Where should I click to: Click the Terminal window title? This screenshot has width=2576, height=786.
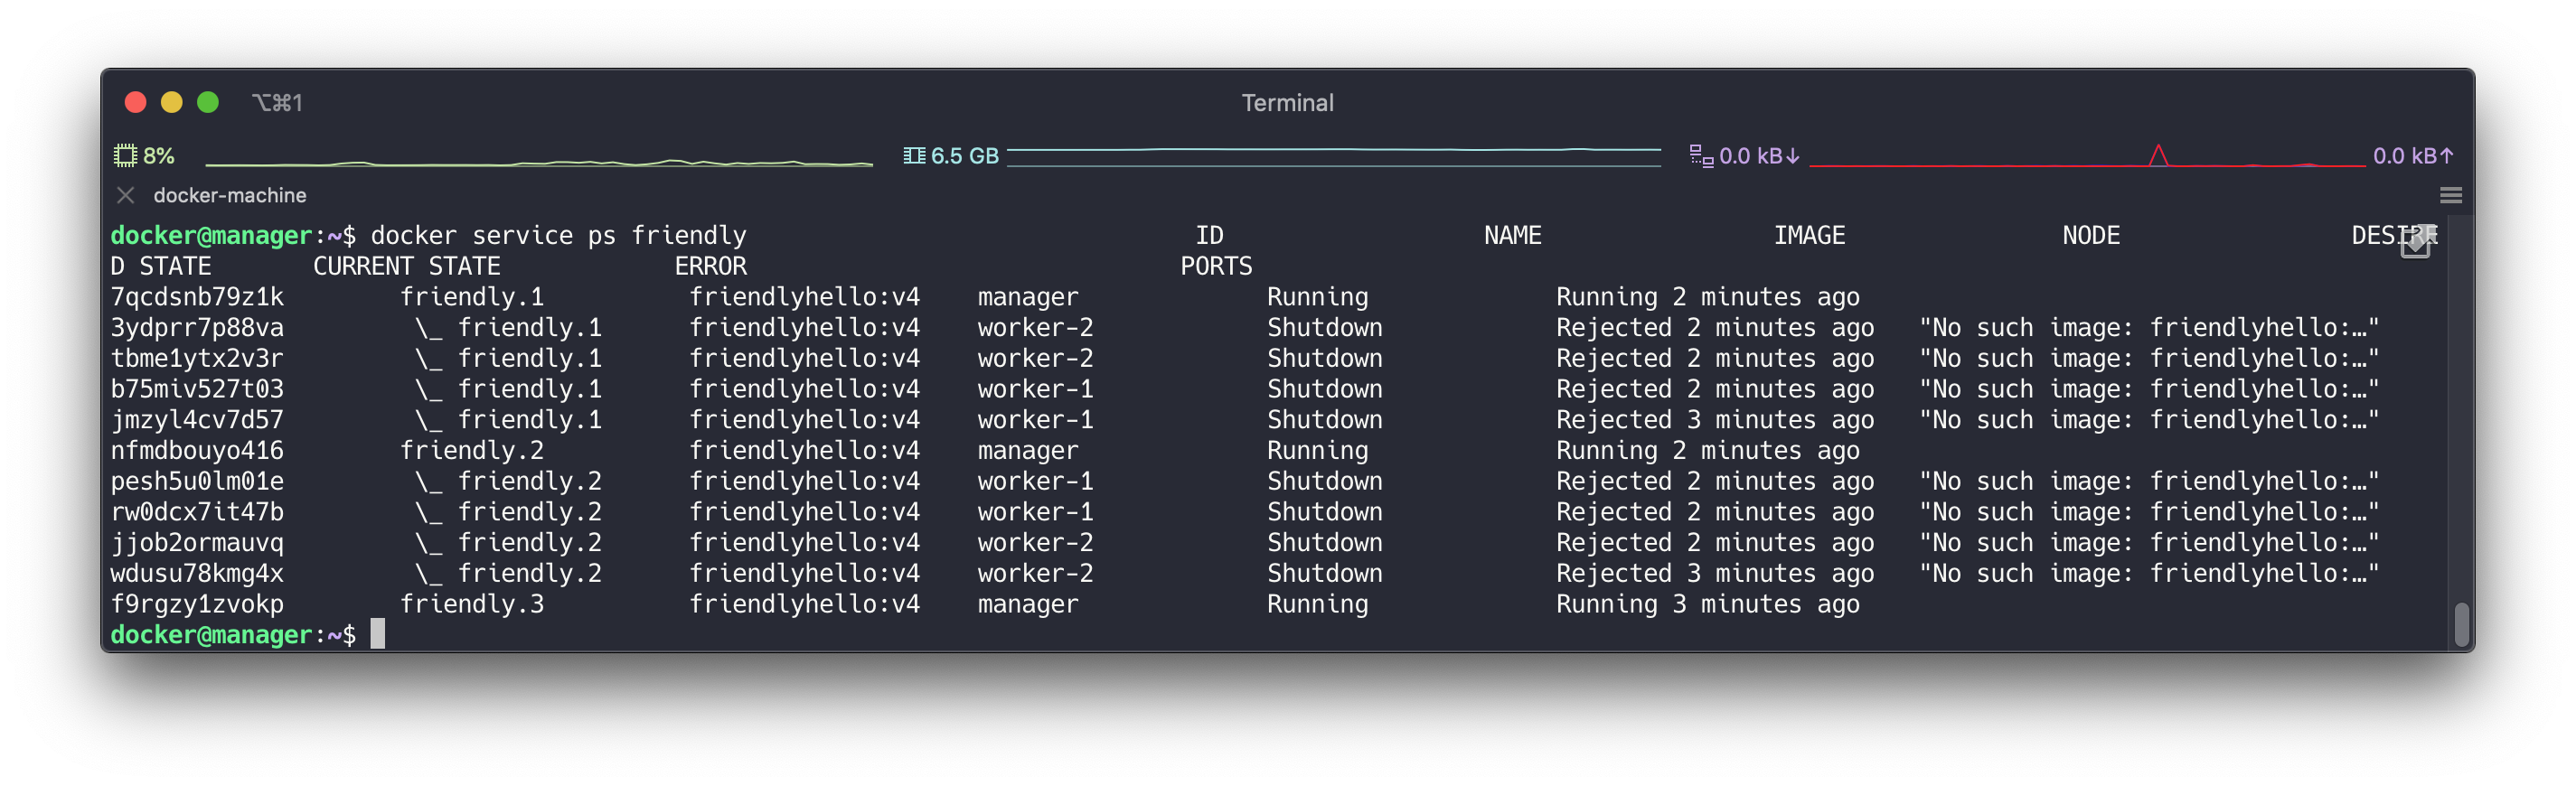[x=1287, y=102]
